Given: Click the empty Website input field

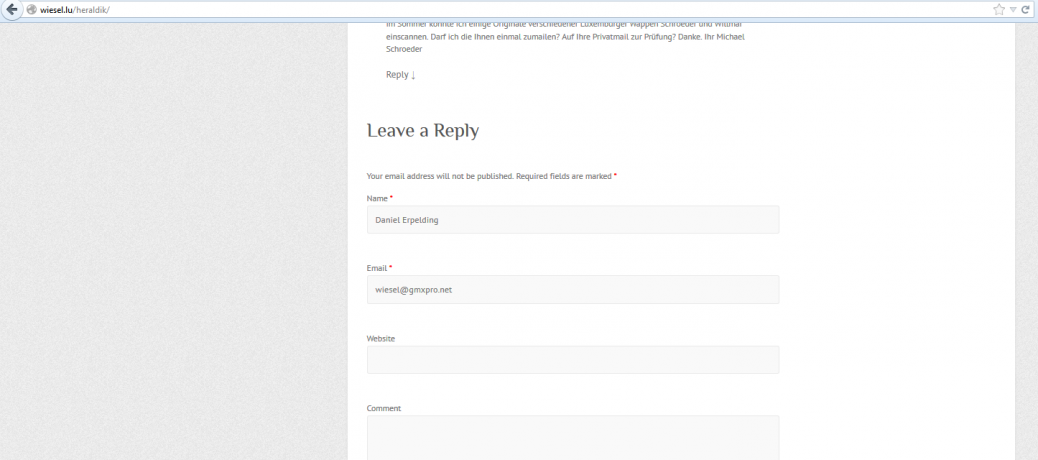Looking at the screenshot, I should [x=572, y=360].
